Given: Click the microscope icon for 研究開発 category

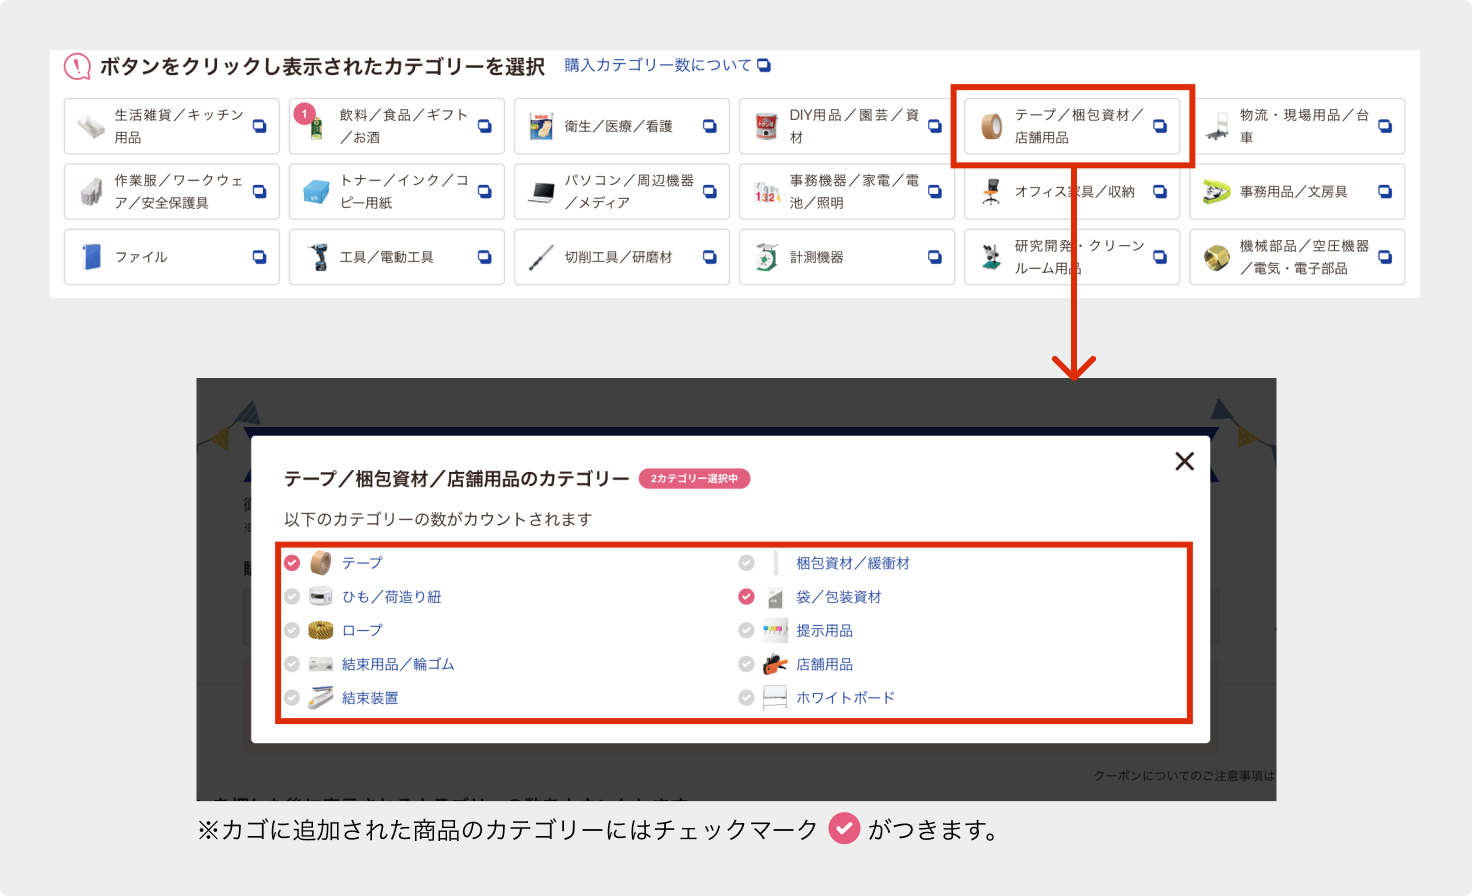Looking at the screenshot, I should coord(991,257).
